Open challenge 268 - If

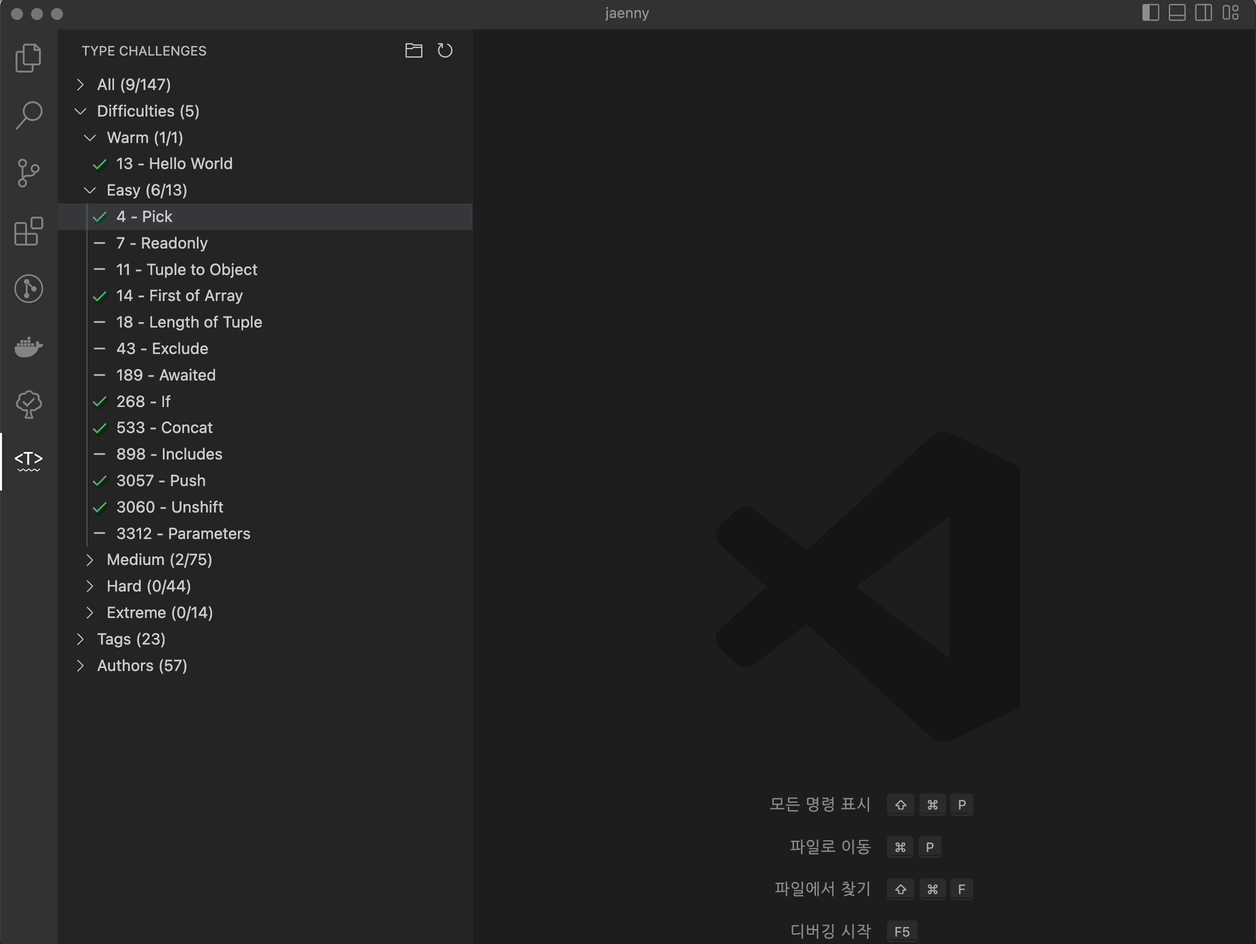(x=265, y=402)
